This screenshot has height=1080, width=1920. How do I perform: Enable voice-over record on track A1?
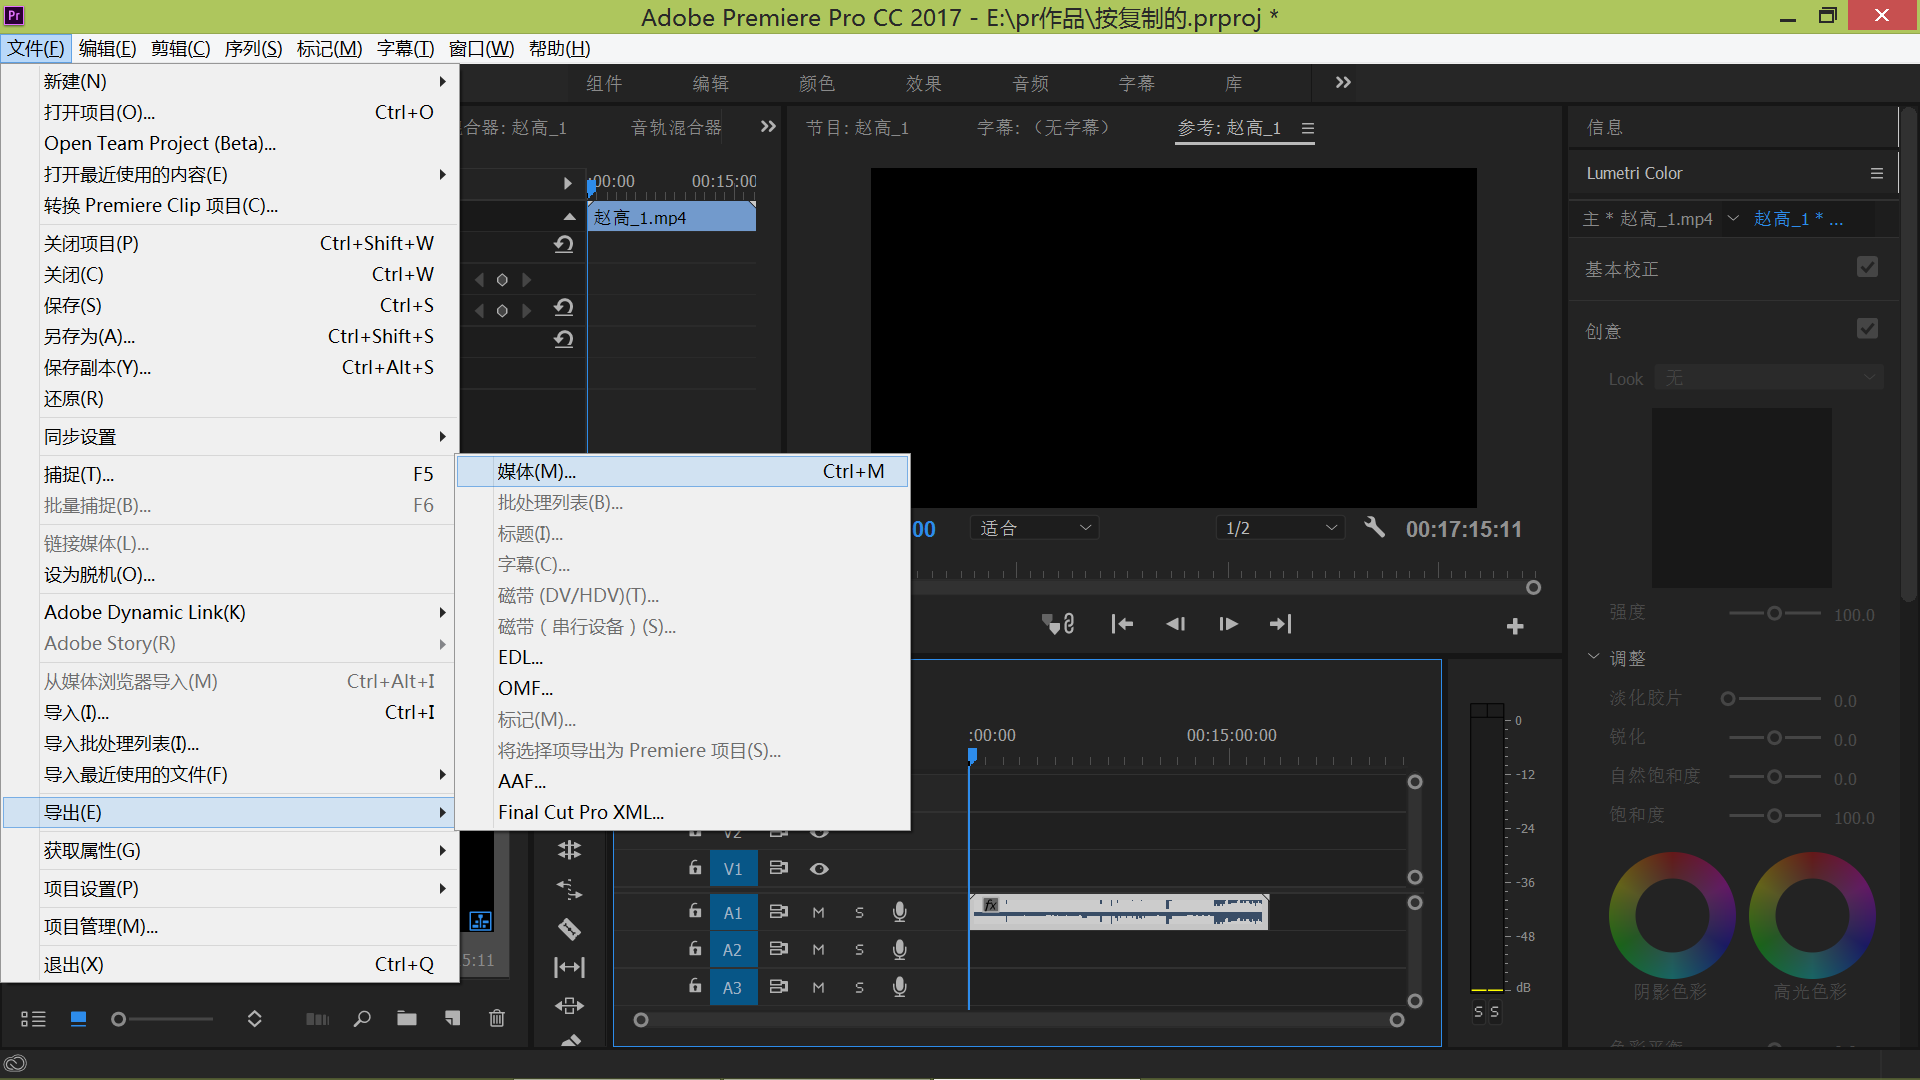(x=900, y=912)
